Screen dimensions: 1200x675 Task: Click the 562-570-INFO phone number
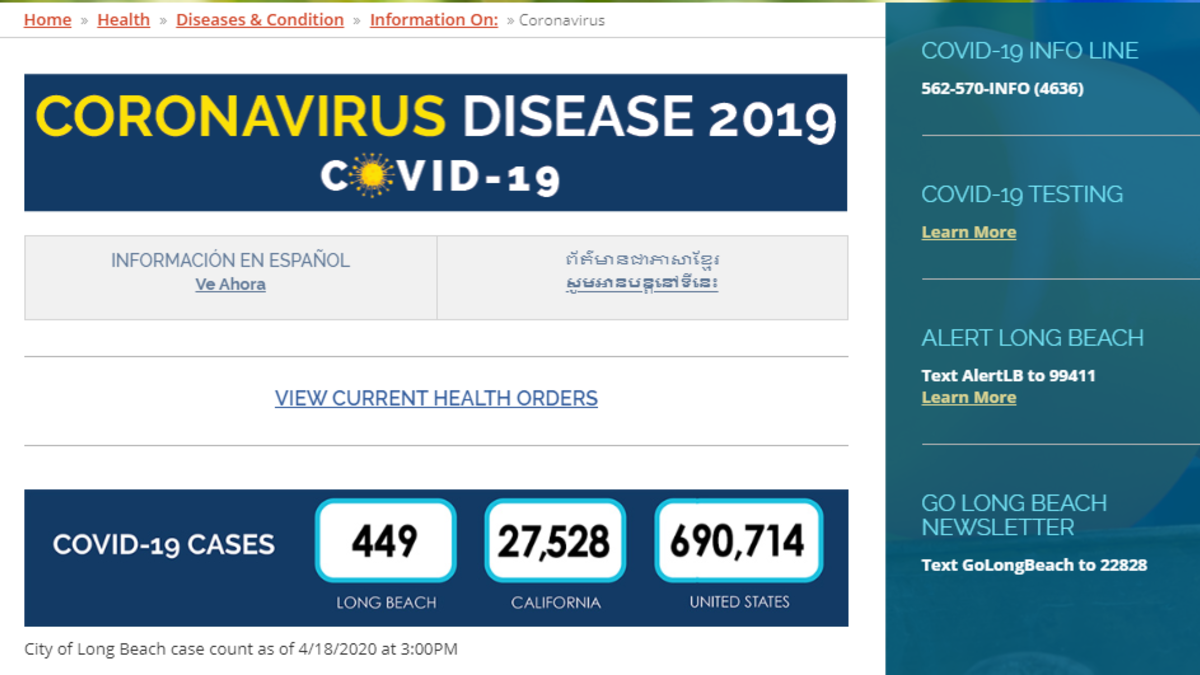click(1002, 88)
